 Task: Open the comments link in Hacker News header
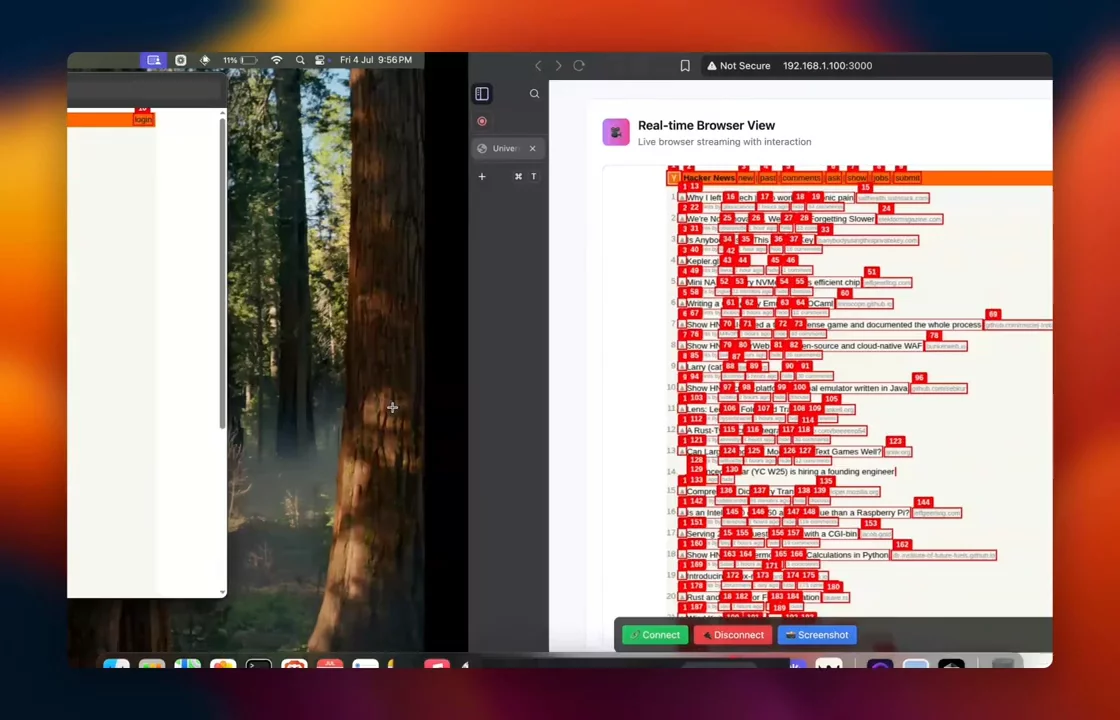(x=801, y=178)
